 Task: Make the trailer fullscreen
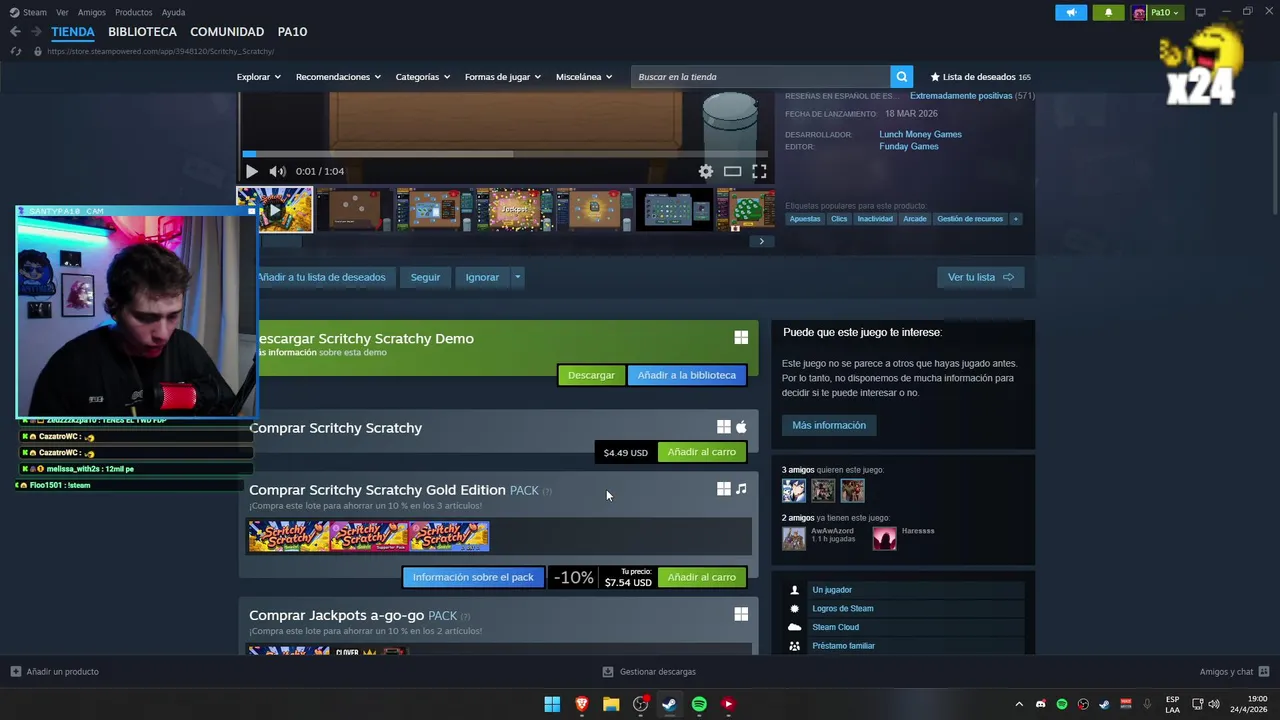pos(759,171)
